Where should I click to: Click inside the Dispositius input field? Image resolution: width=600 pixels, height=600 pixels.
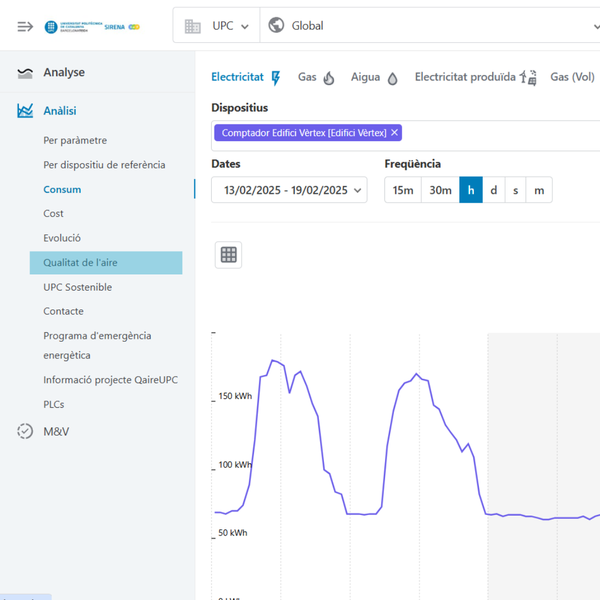[500, 133]
